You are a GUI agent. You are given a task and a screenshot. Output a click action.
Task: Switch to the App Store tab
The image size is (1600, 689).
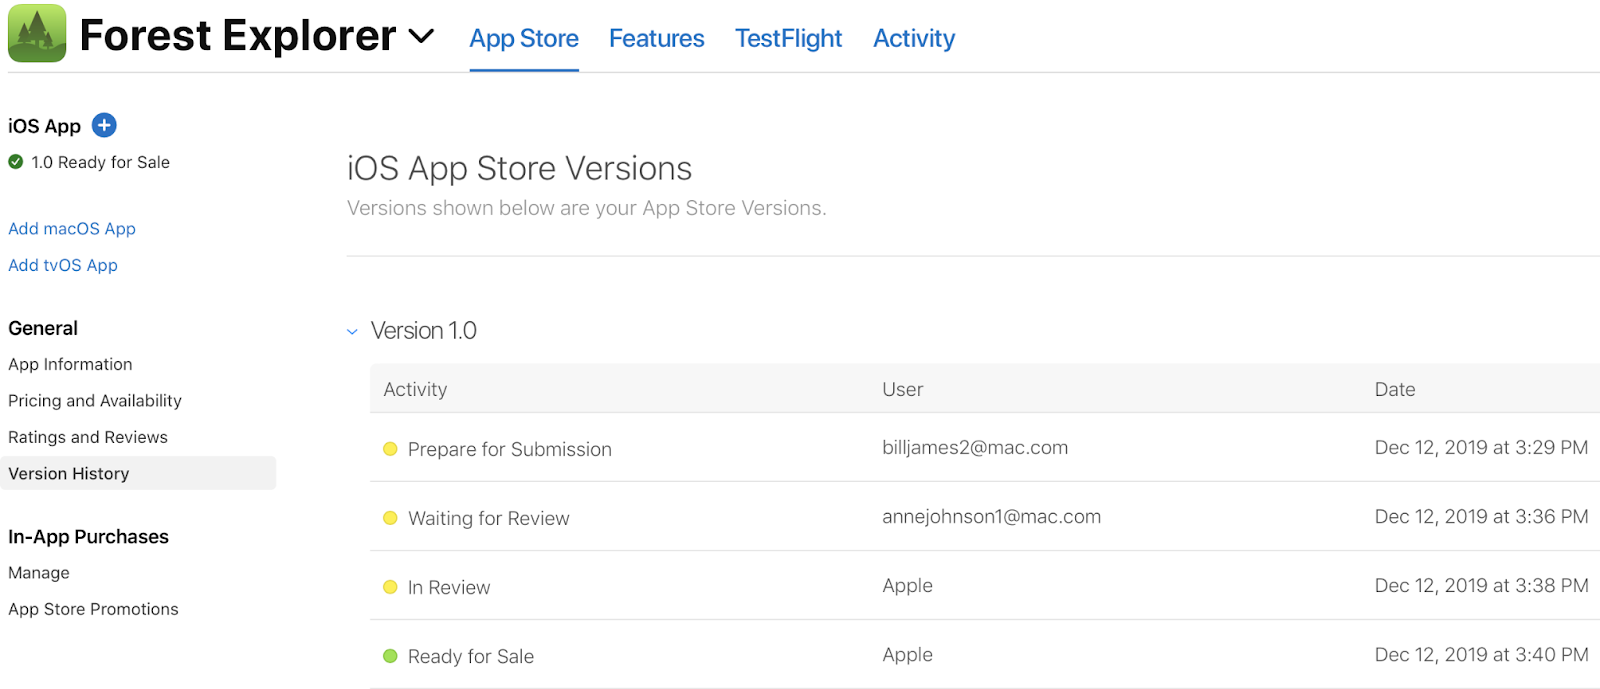[x=524, y=39]
